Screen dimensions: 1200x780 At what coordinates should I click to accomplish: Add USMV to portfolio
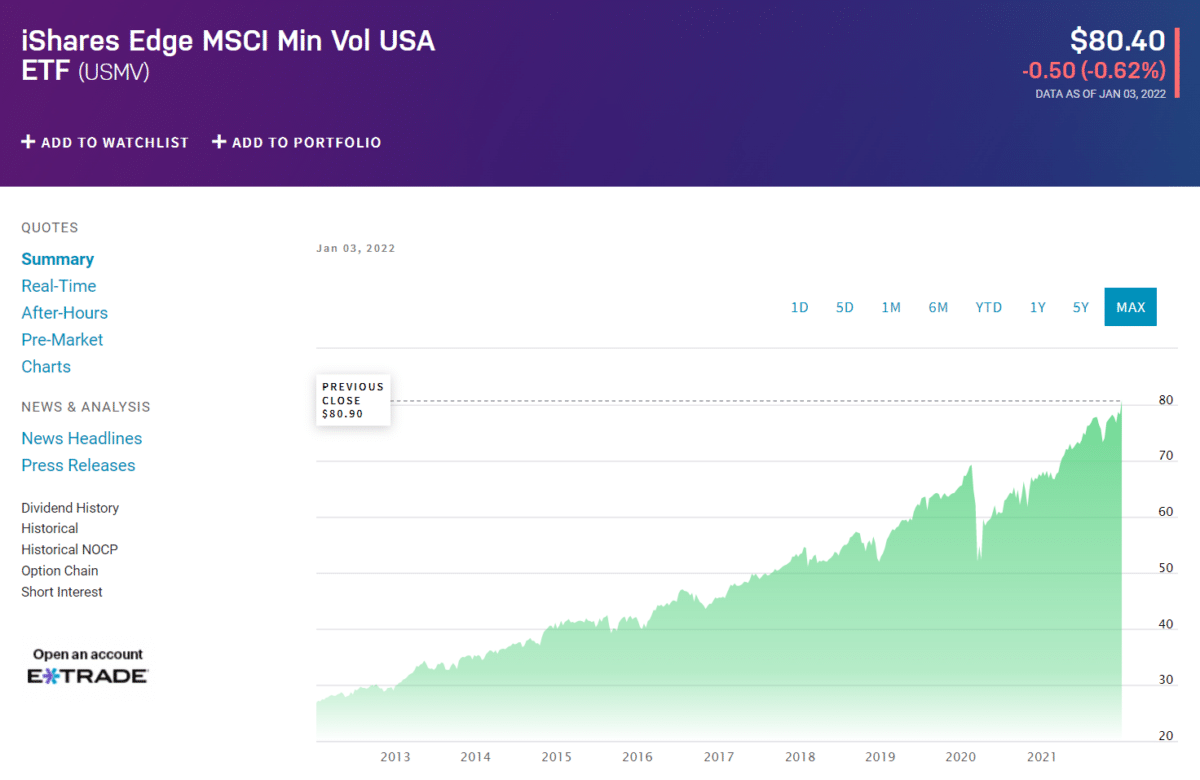pos(297,142)
